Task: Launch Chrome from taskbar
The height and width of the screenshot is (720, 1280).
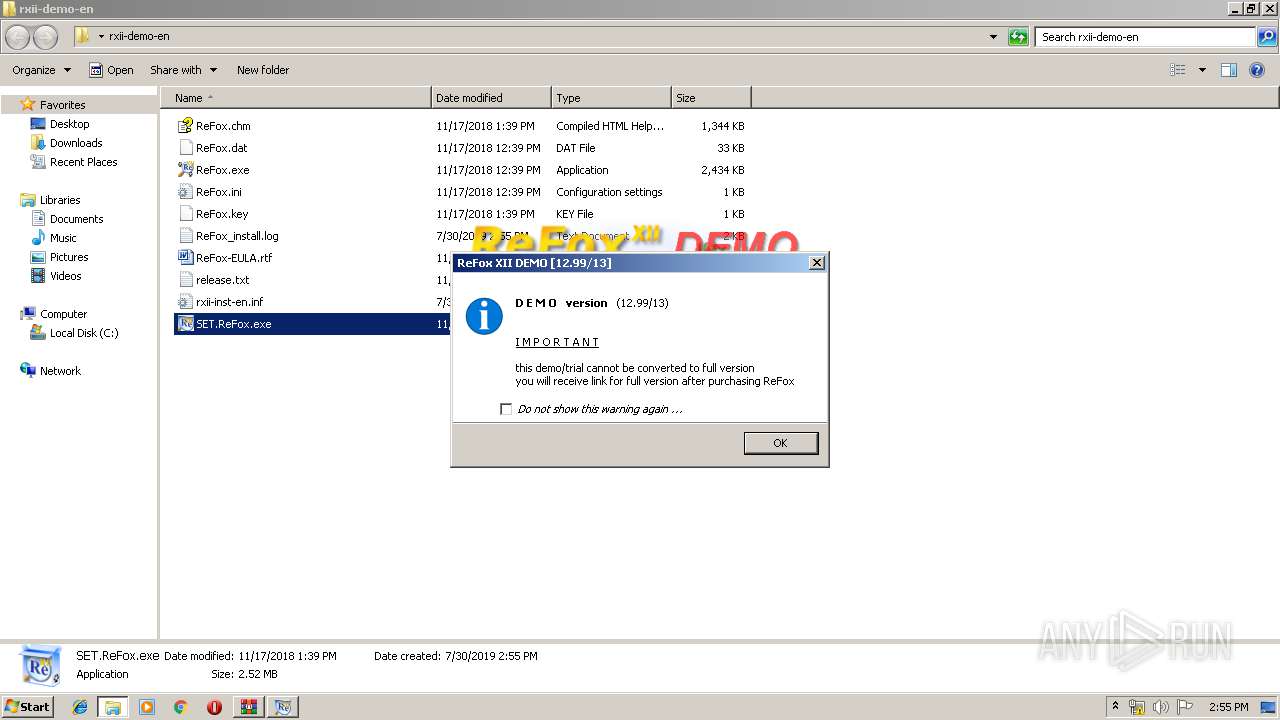Action: tap(180, 707)
